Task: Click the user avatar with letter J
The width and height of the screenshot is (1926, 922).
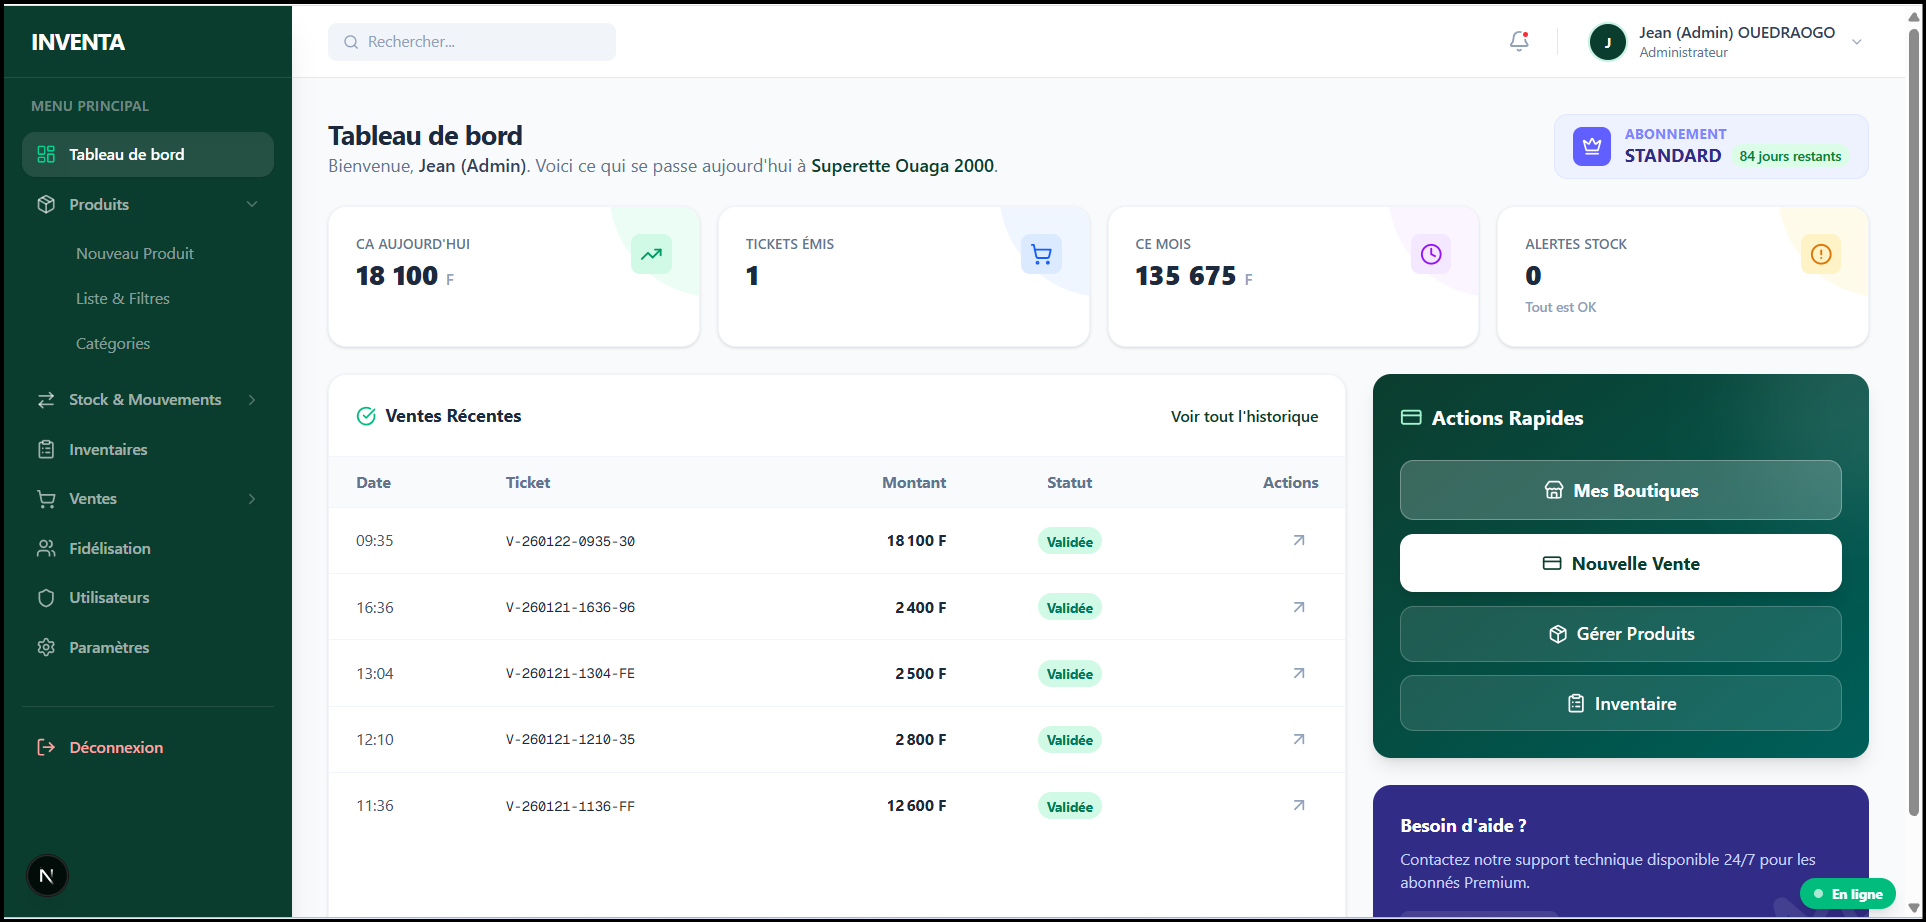Action: [x=1608, y=42]
